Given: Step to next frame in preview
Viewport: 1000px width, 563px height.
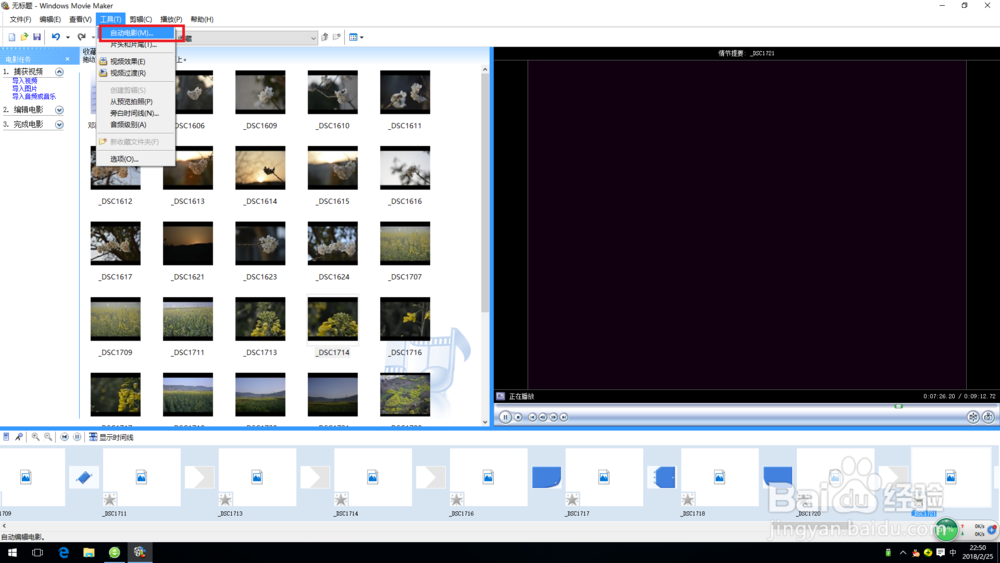Looking at the screenshot, I should [554, 417].
